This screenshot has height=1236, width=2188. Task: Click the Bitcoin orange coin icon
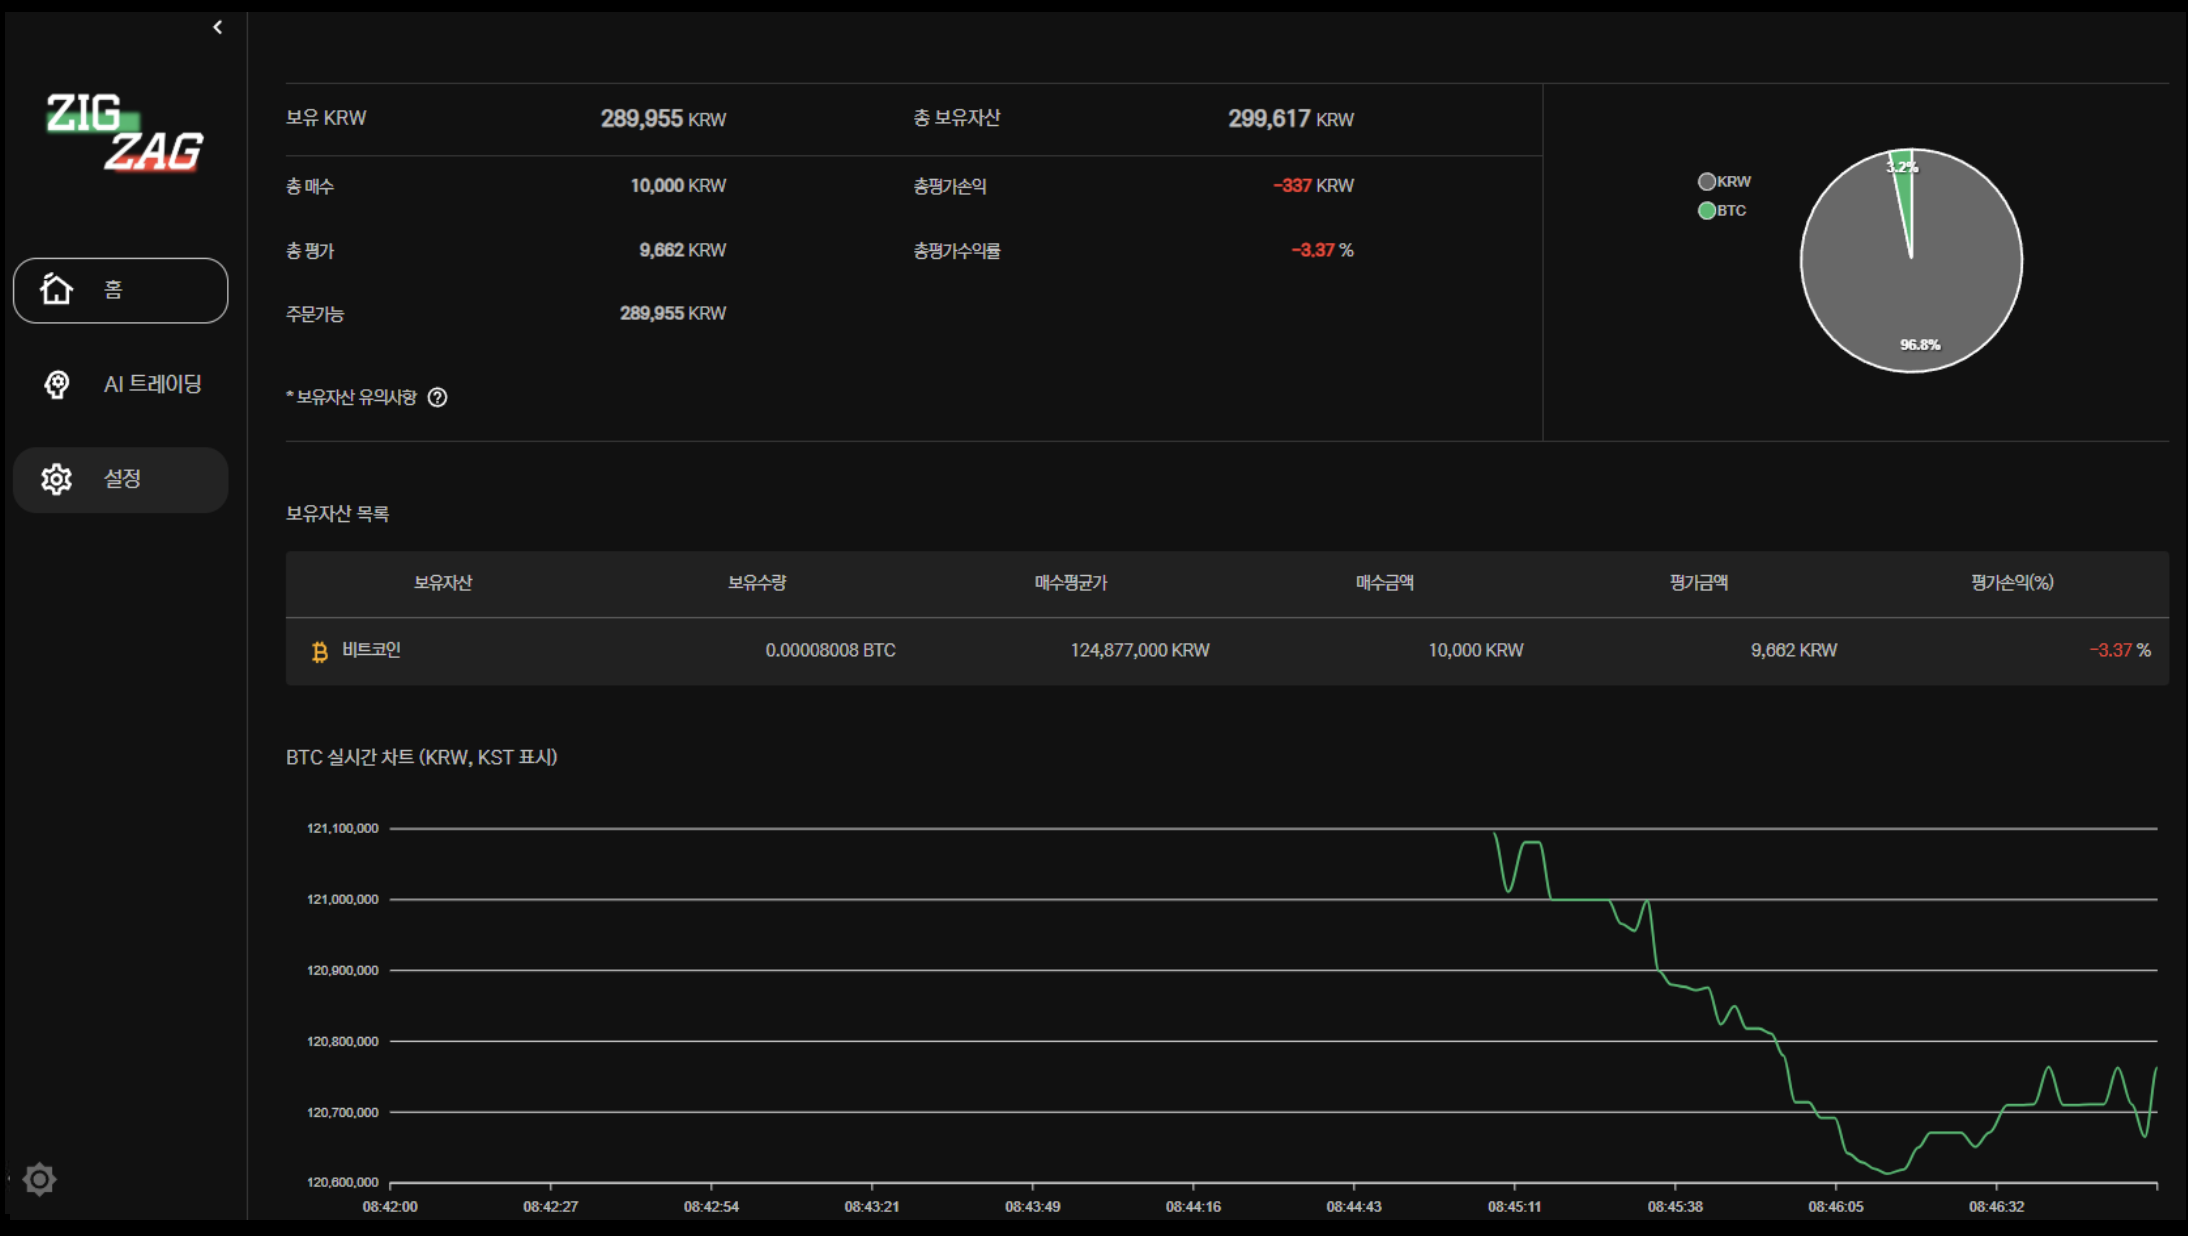point(319,652)
